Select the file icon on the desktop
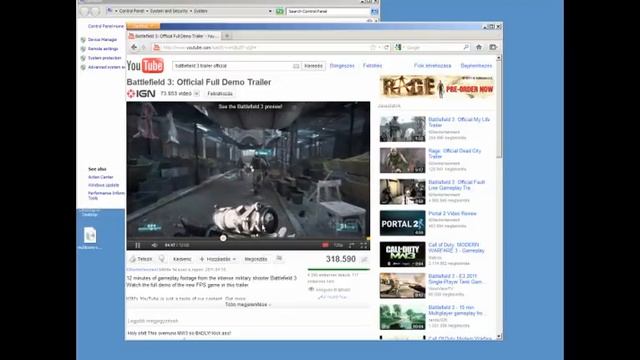 coord(90,236)
